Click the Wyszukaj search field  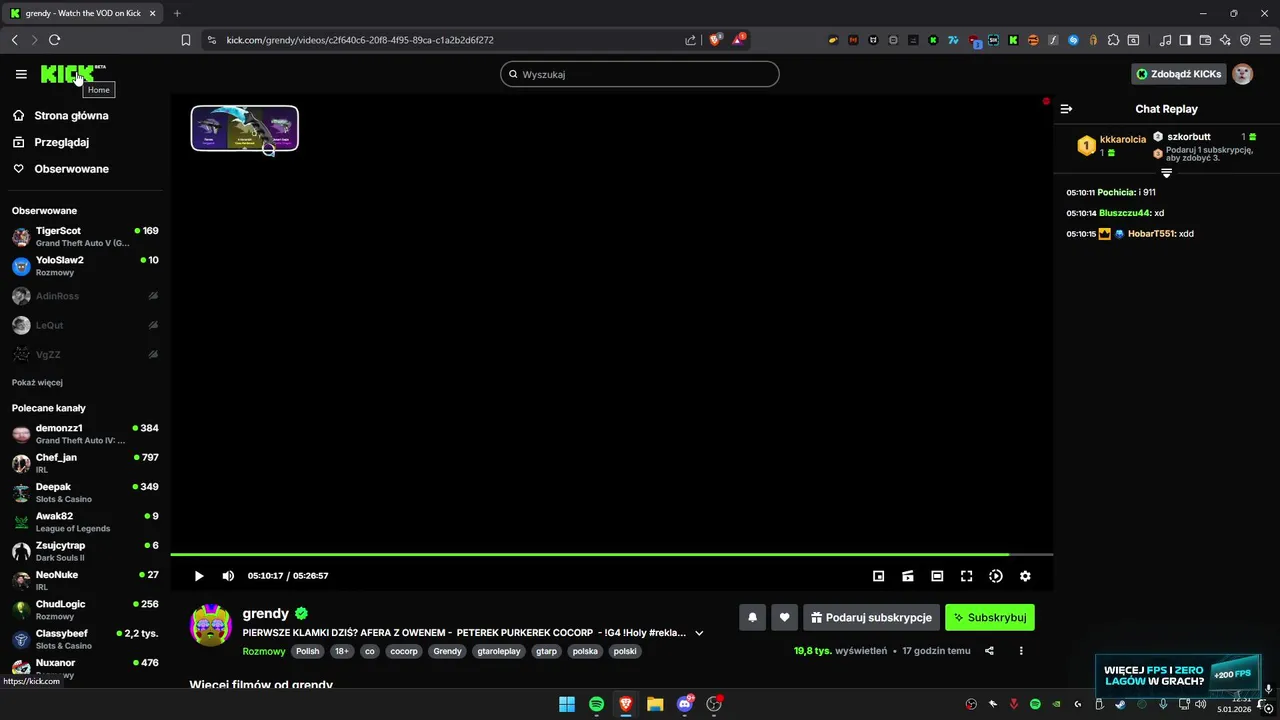pos(640,74)
